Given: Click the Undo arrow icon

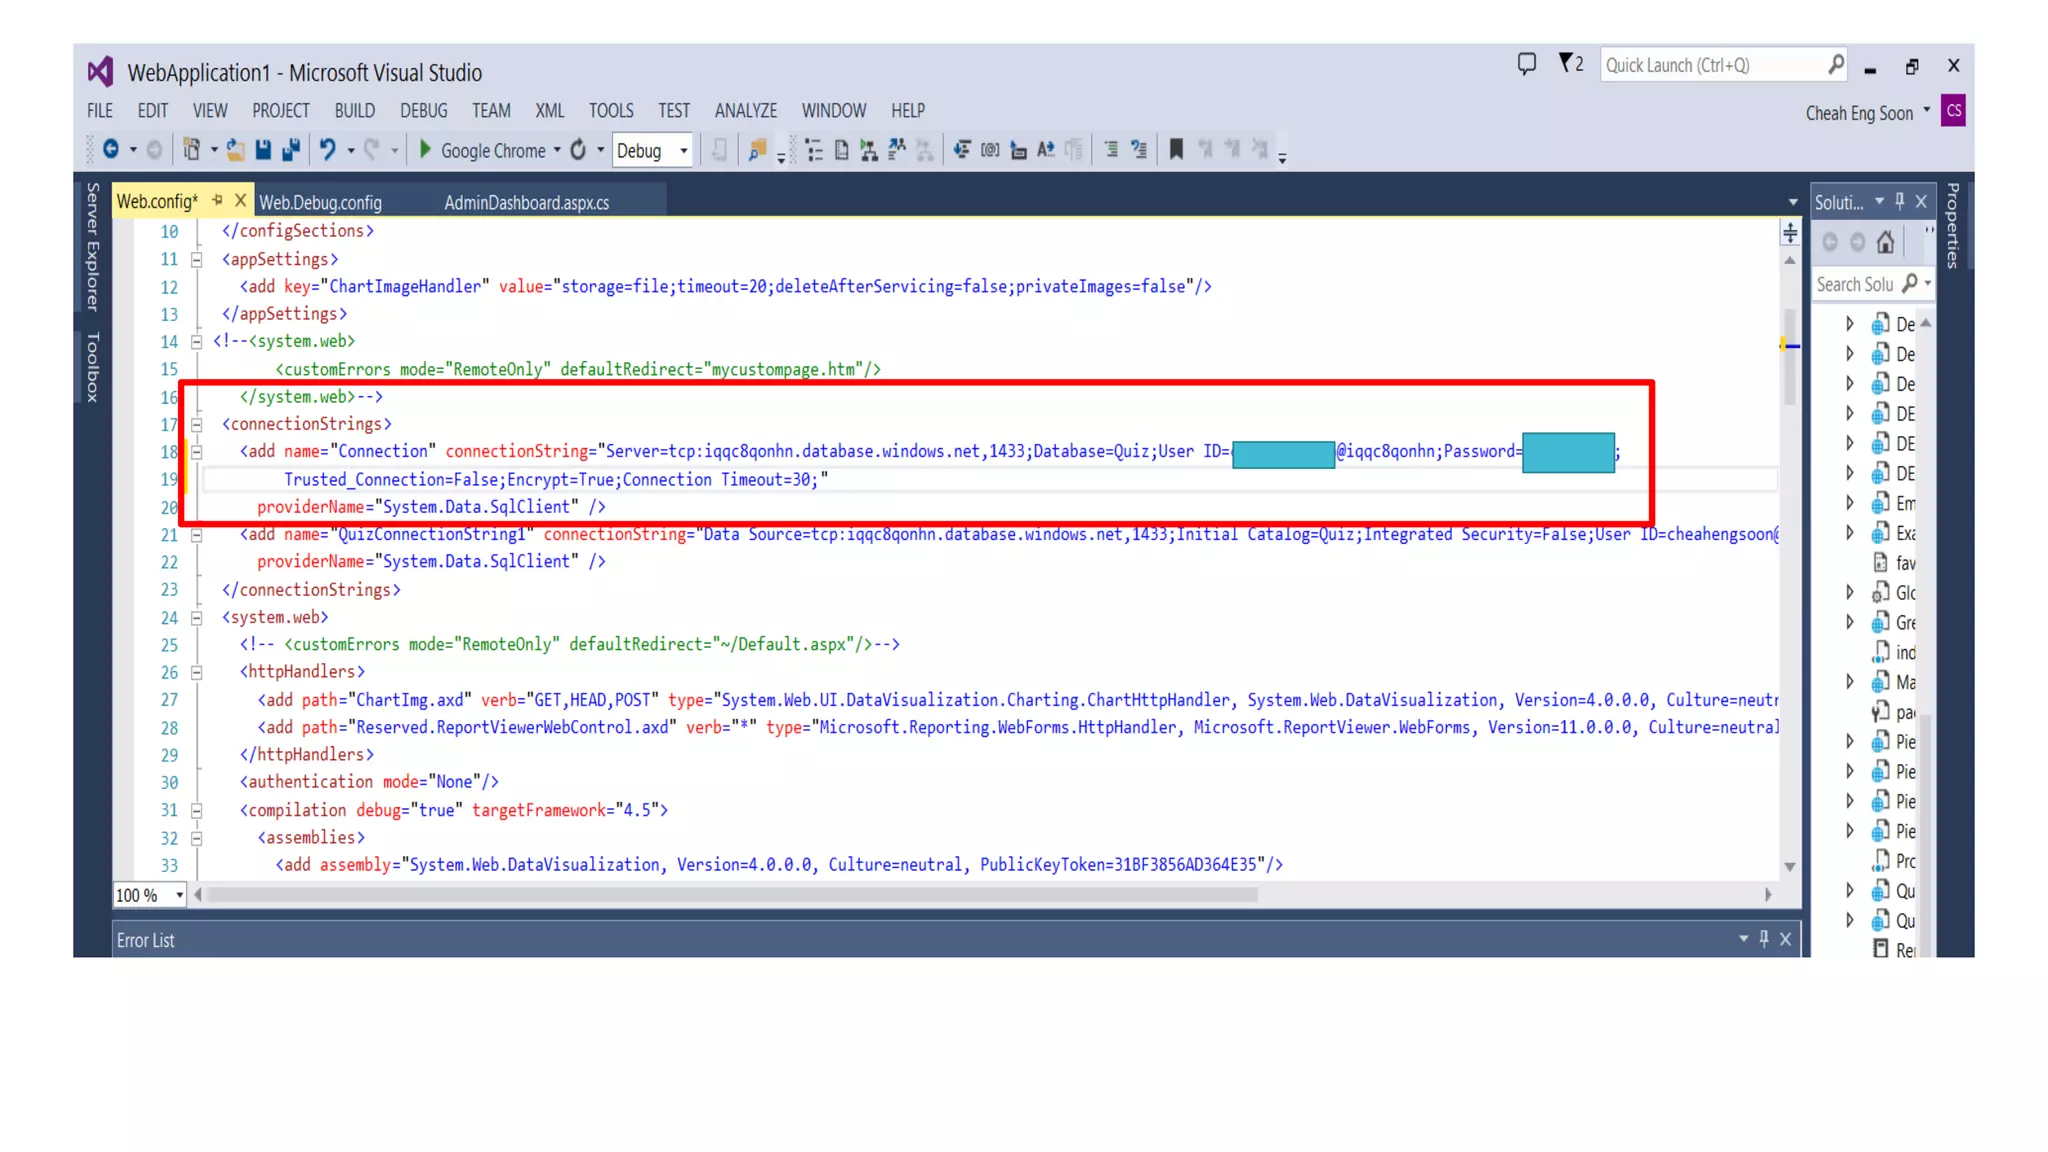Looking at the screenshot, I should click(327, 150).
